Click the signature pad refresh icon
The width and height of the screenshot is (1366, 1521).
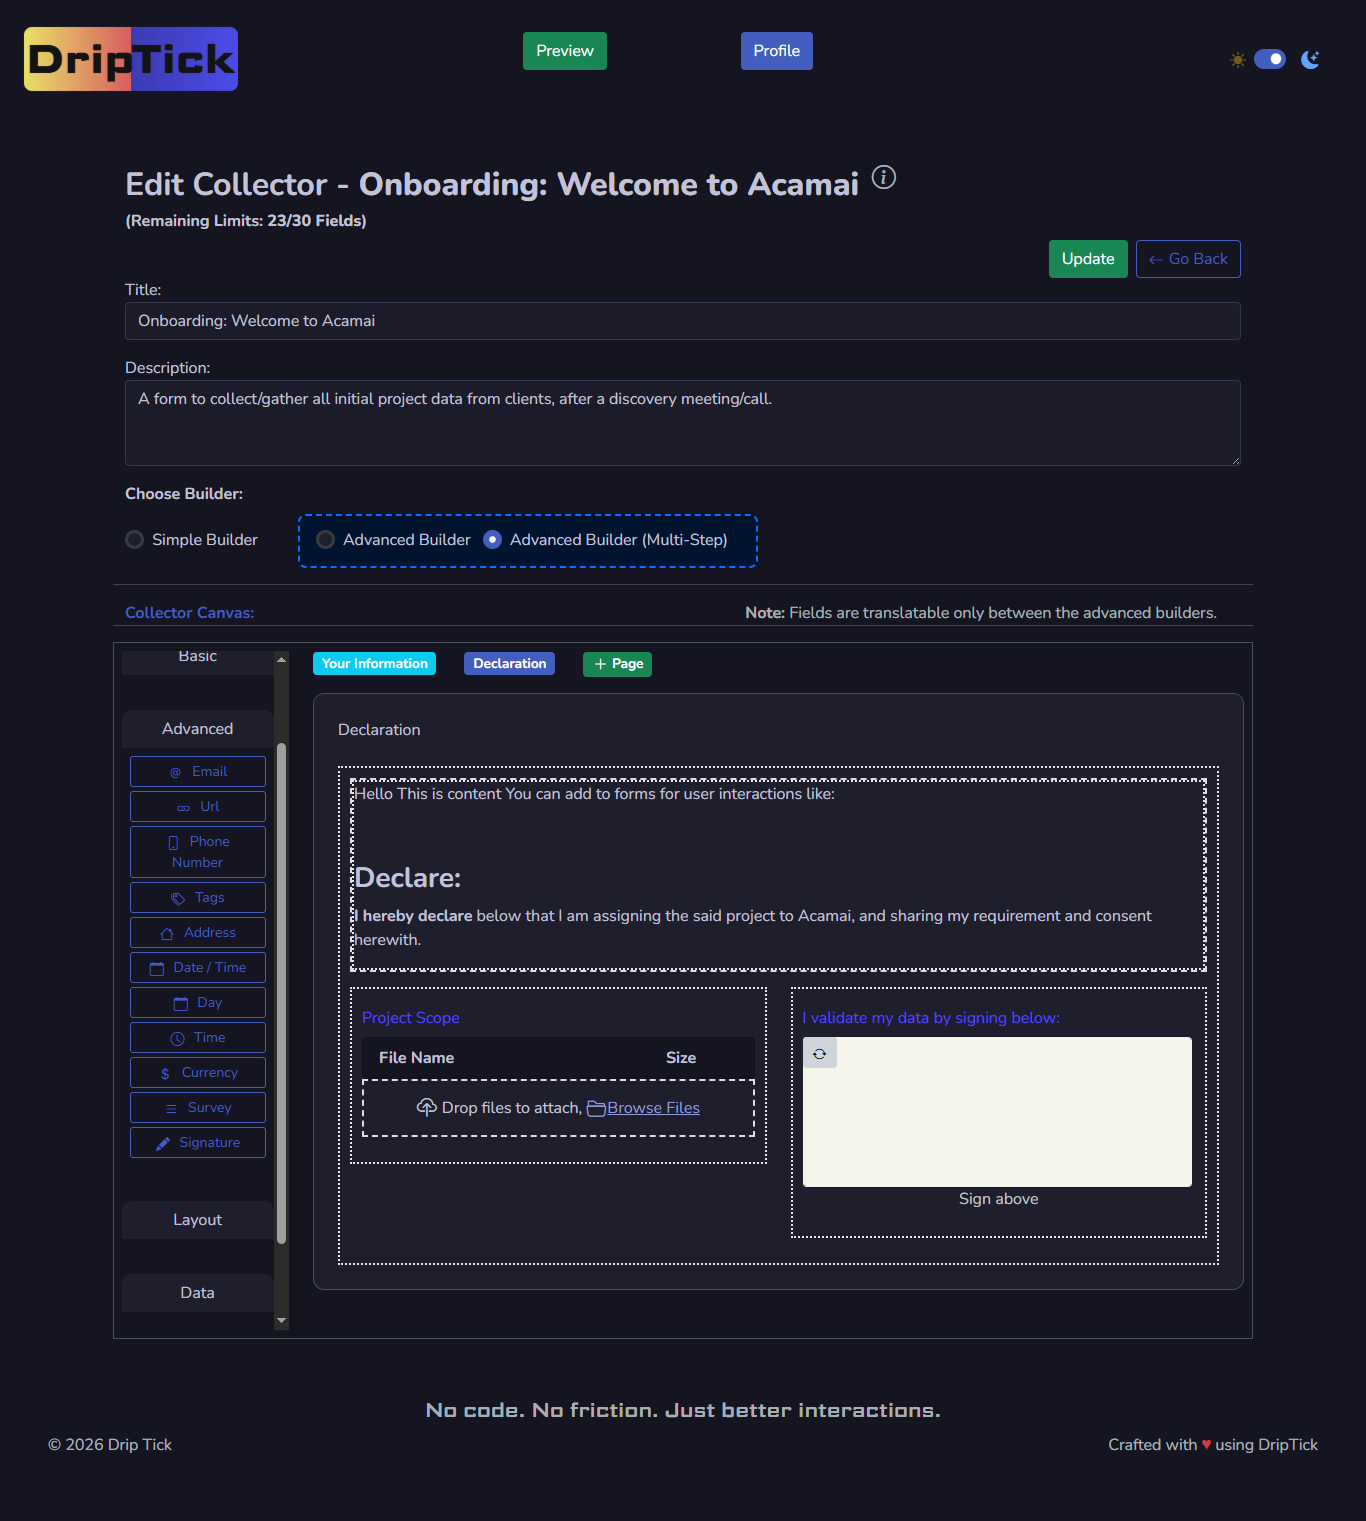click(820, 1054)
